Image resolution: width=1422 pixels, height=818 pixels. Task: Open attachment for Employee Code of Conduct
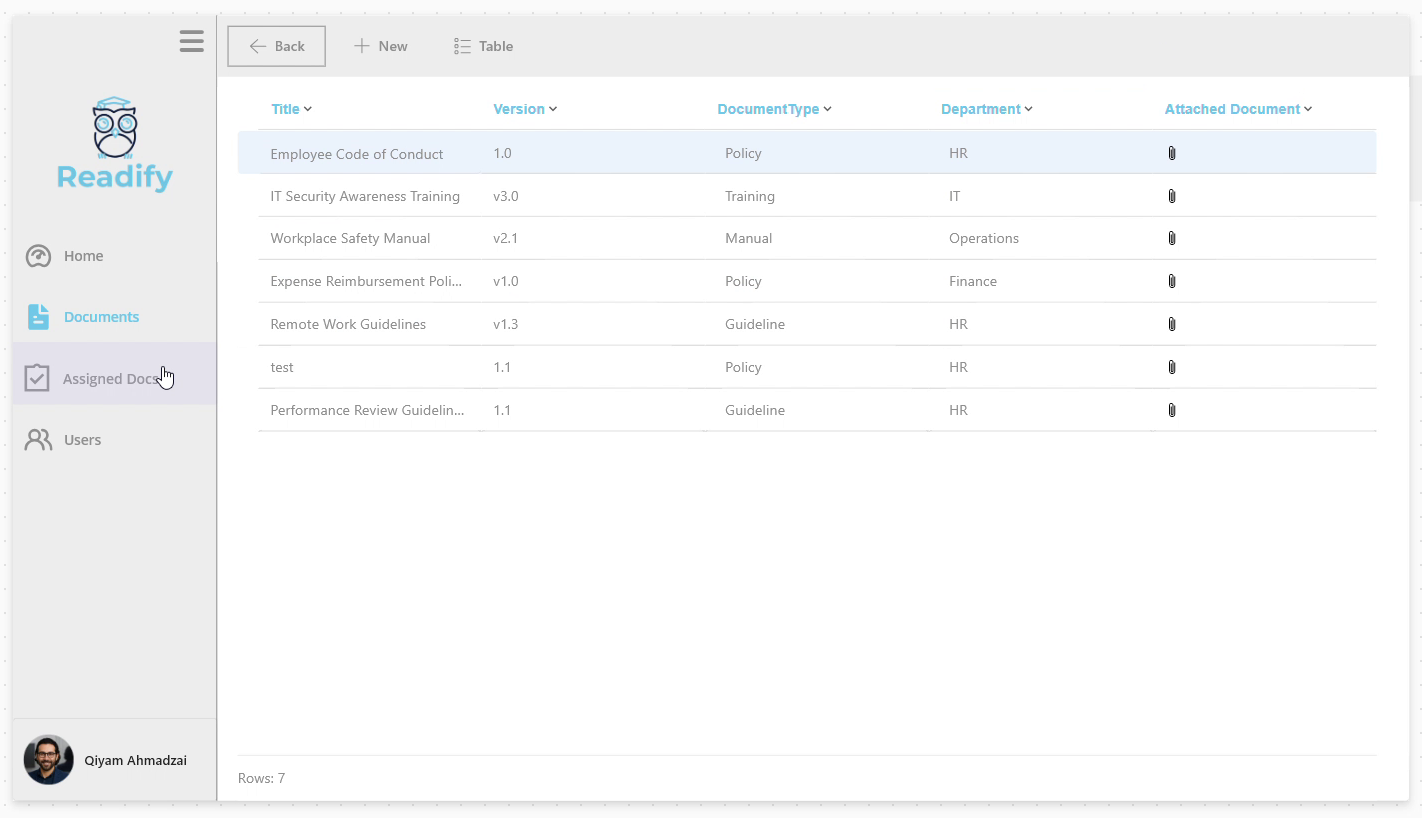[x=1172, y=153]
